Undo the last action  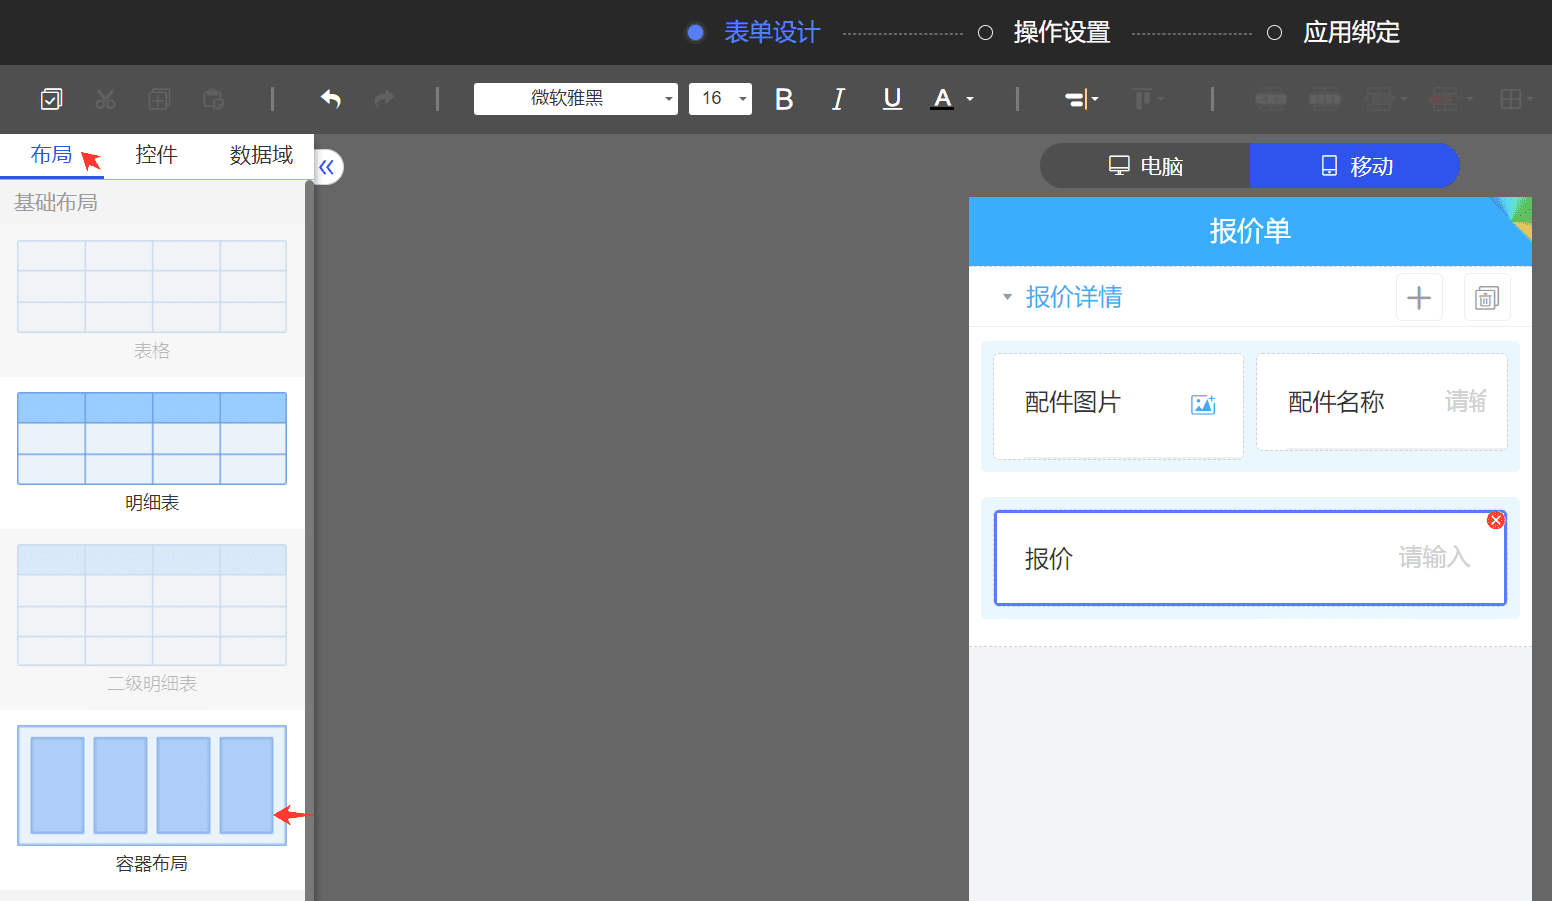331,98
